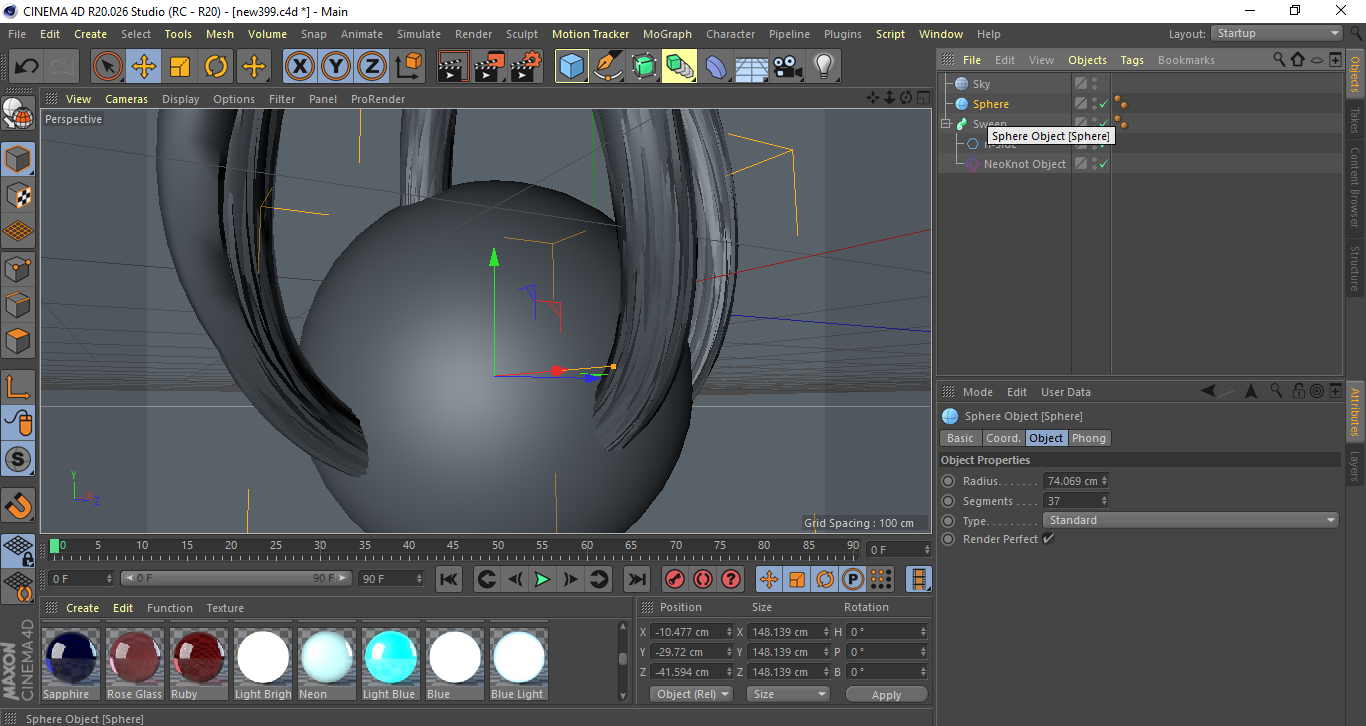This screenshot has width=1366, height=726.
Task: Open the spline Pen tool
Action: click(608, 67)
